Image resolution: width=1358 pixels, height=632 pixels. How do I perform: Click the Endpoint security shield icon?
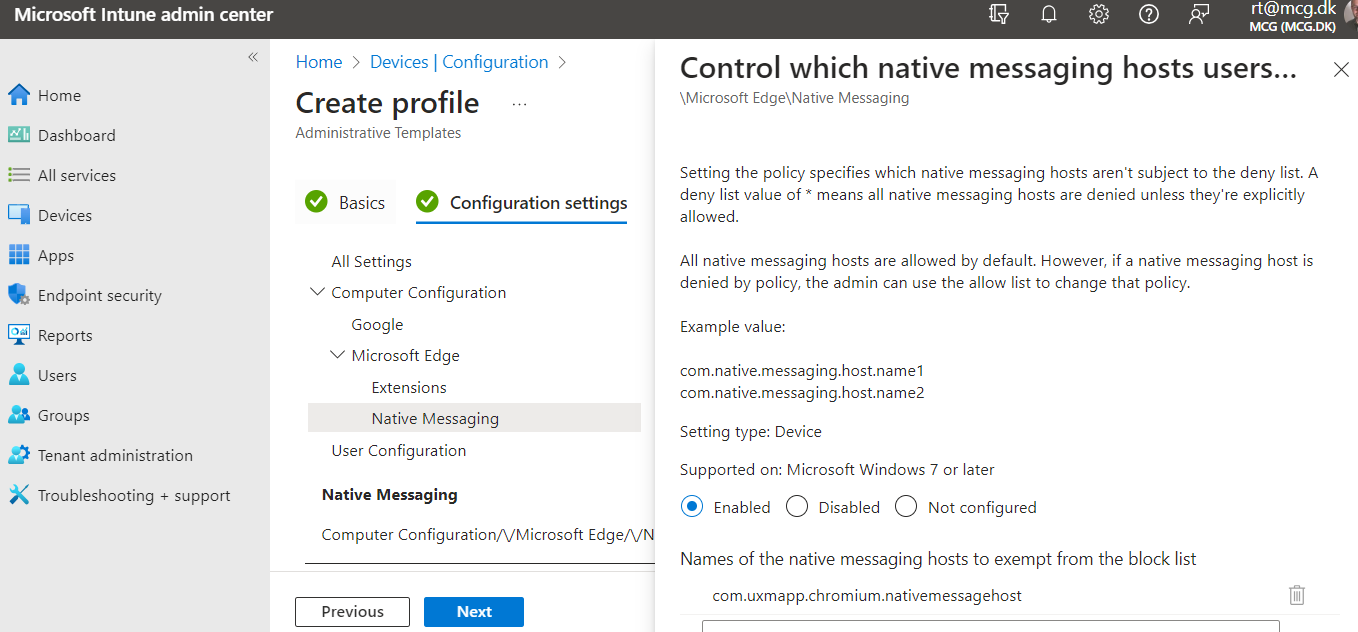point(18,295)
